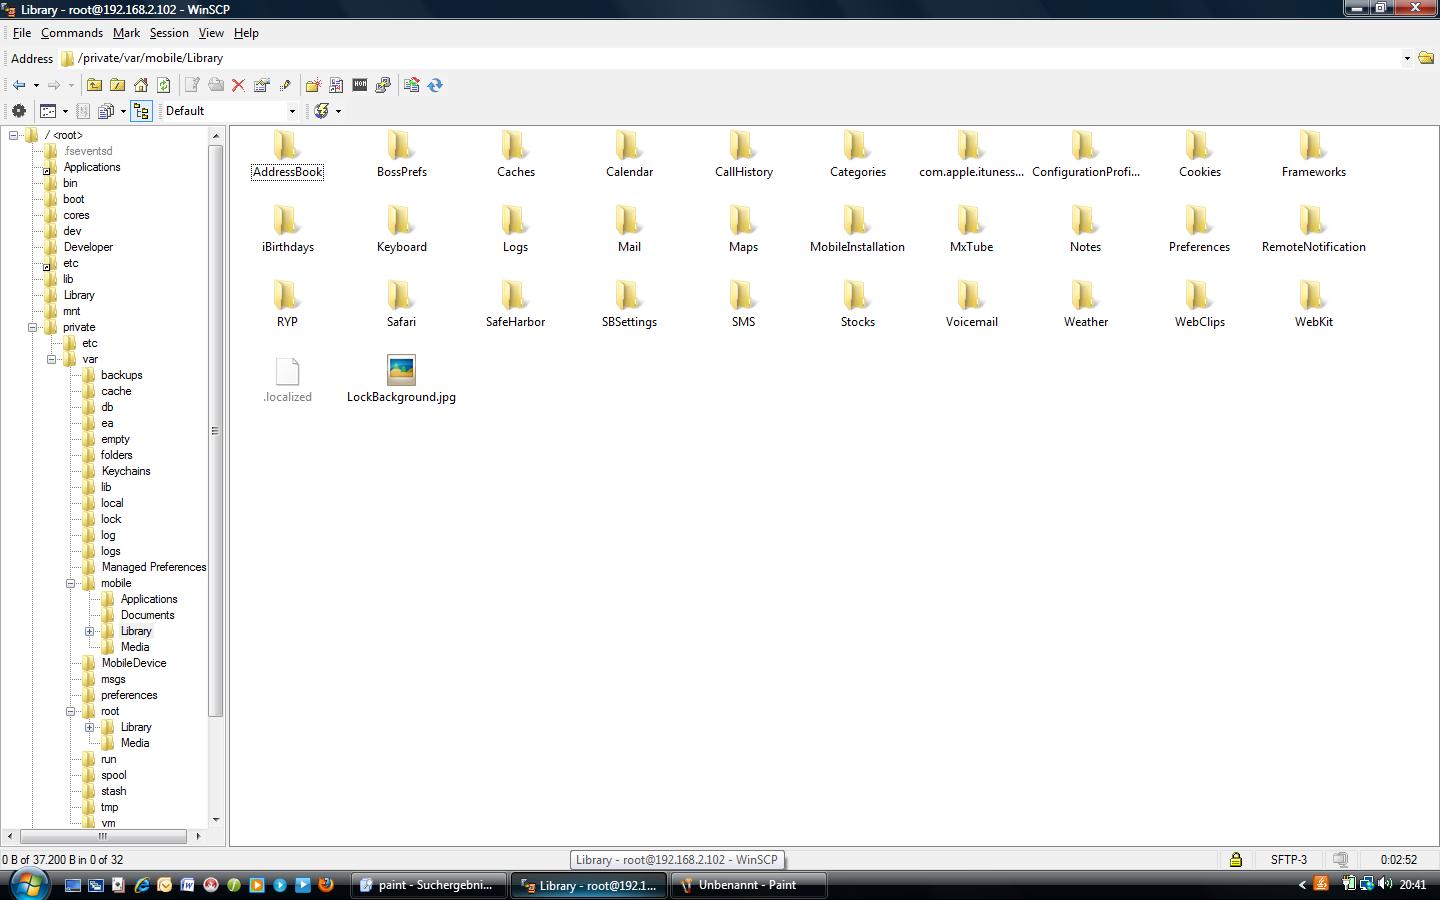Screen dimensions: 1440x900
Task: Collapse the mobile node in tree
Action: pyautogui.click(x=71, y=583)
